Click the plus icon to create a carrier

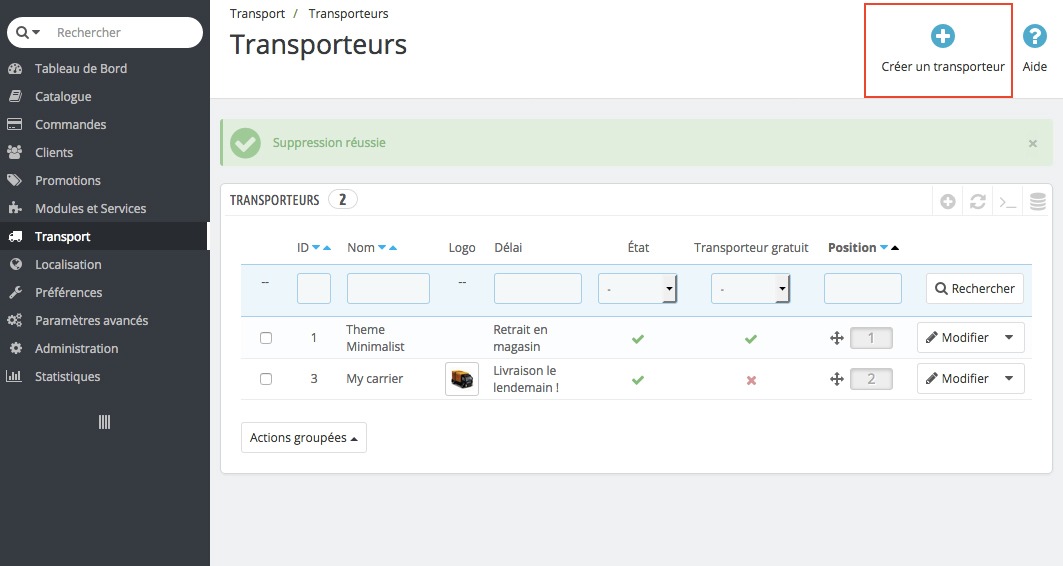(x=942, y=37)
